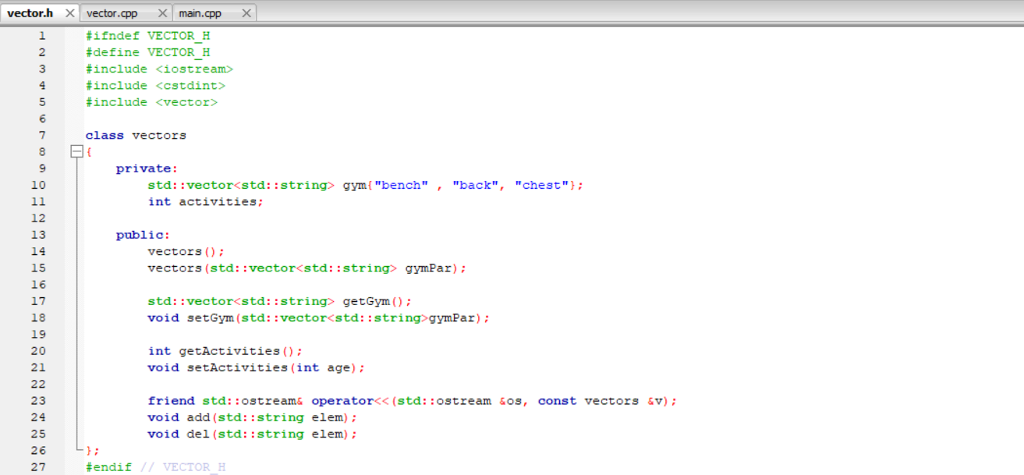This screenshot has width=1024, height=475.
Task: Click the 'friend' keyword
Action: point(170,401)
